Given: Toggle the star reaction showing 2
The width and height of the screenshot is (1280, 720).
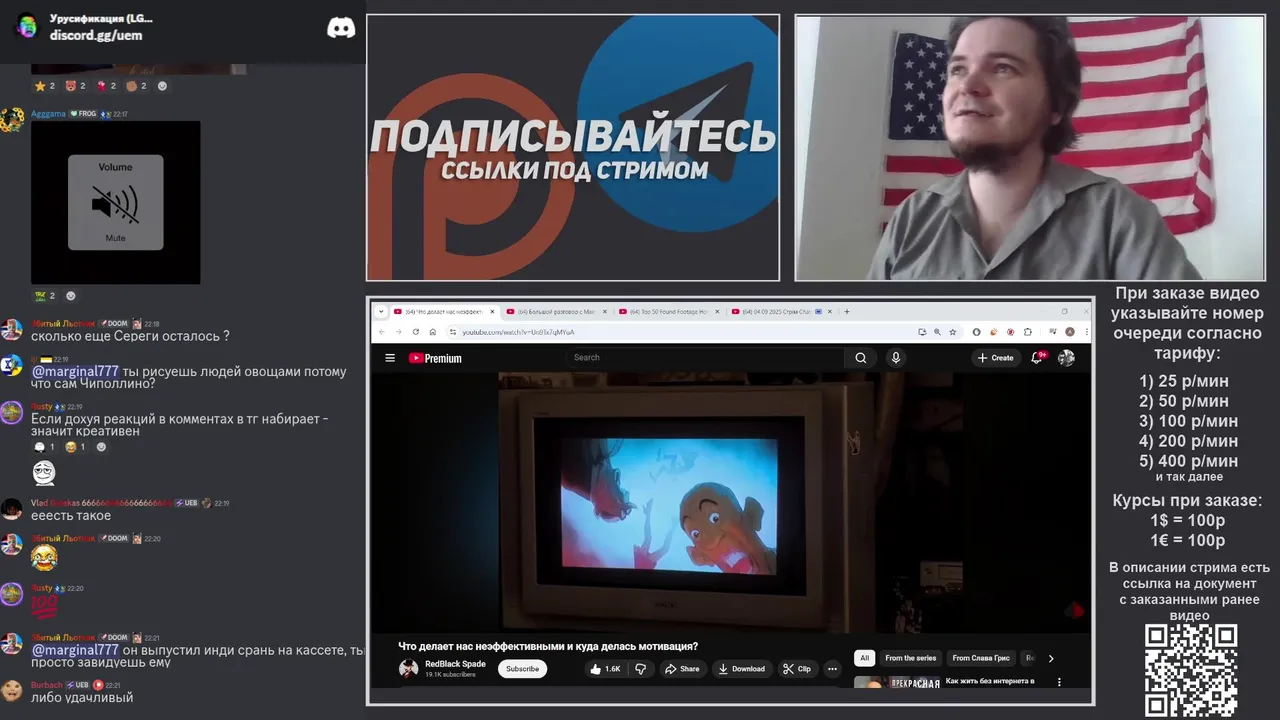Looking at the screenshot, I should (x=45, y=86).
